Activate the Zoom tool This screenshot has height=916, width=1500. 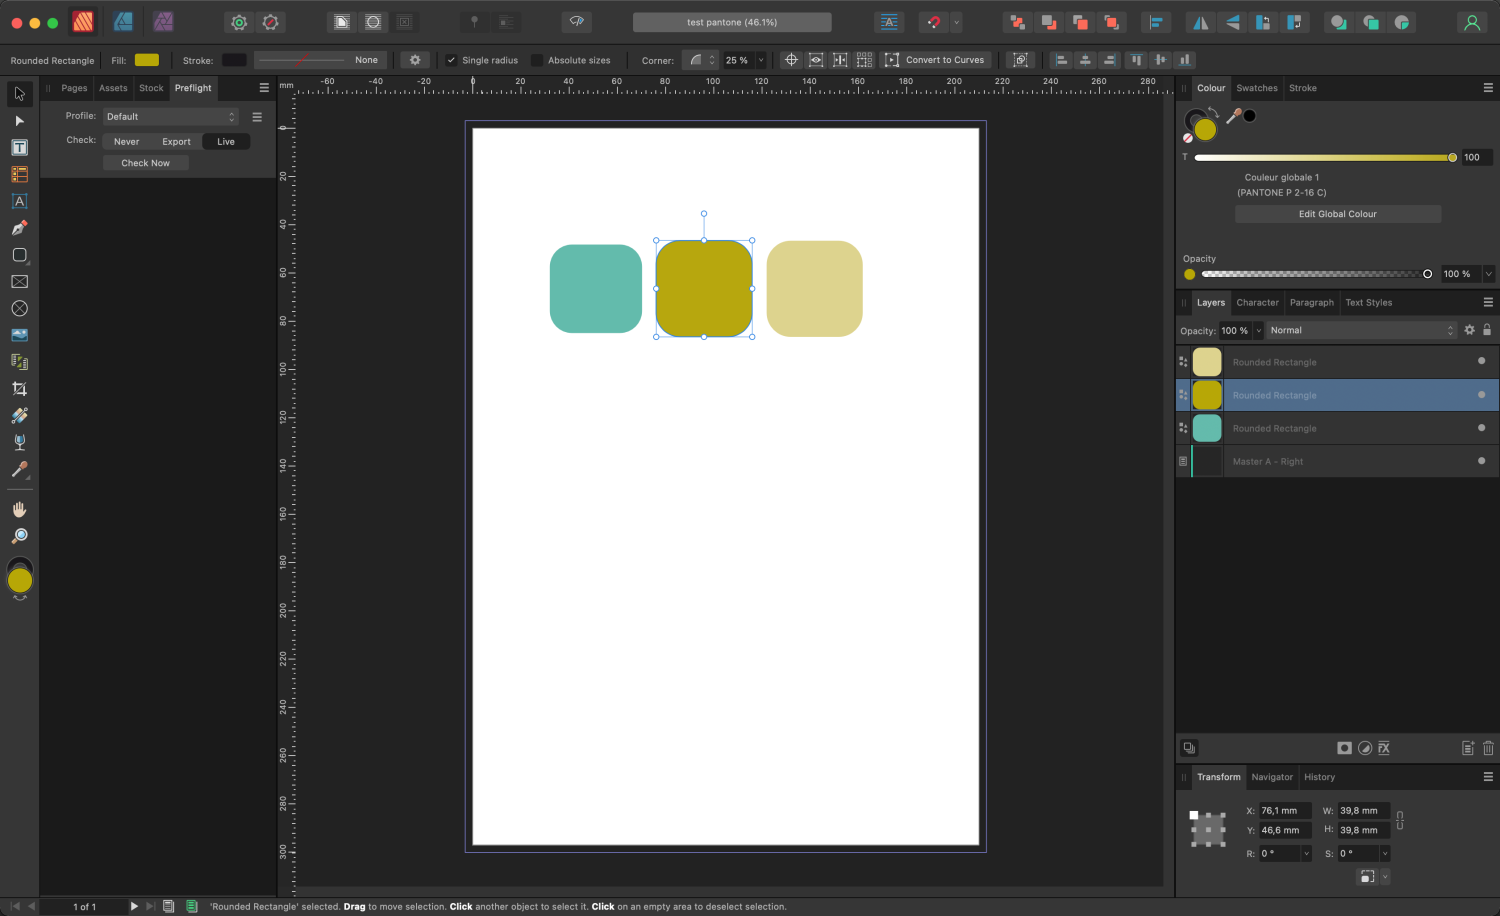[18, 535]
